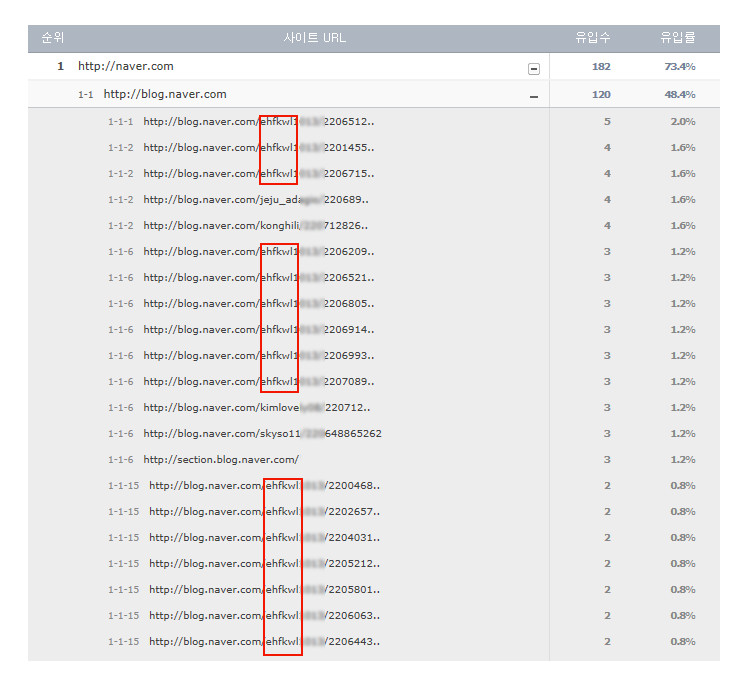
Task: Open the blog URL ending in 2201455..
Action: pyautogui.click(x=258, y=147)
